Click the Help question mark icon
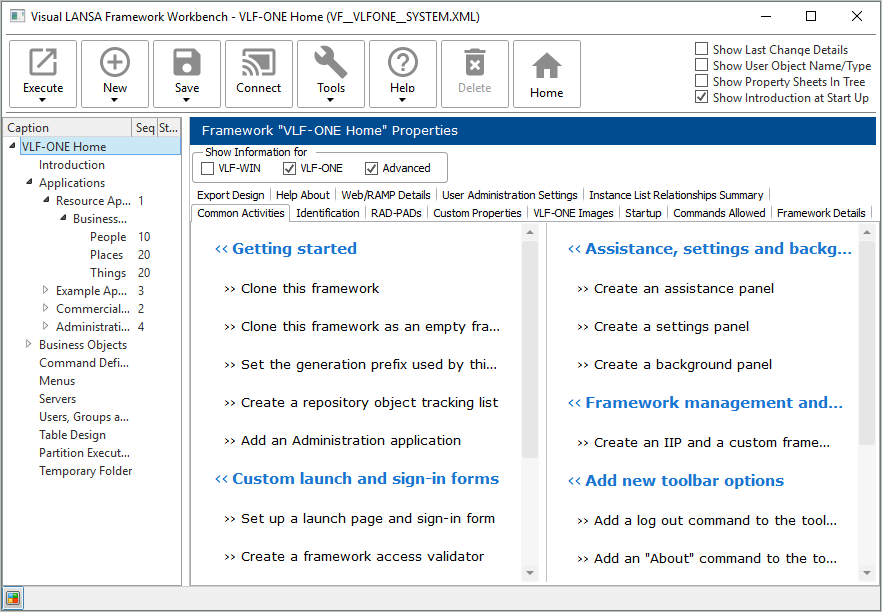Image resolution: width=882 pixels, height=612 pixels. [403, 64]
